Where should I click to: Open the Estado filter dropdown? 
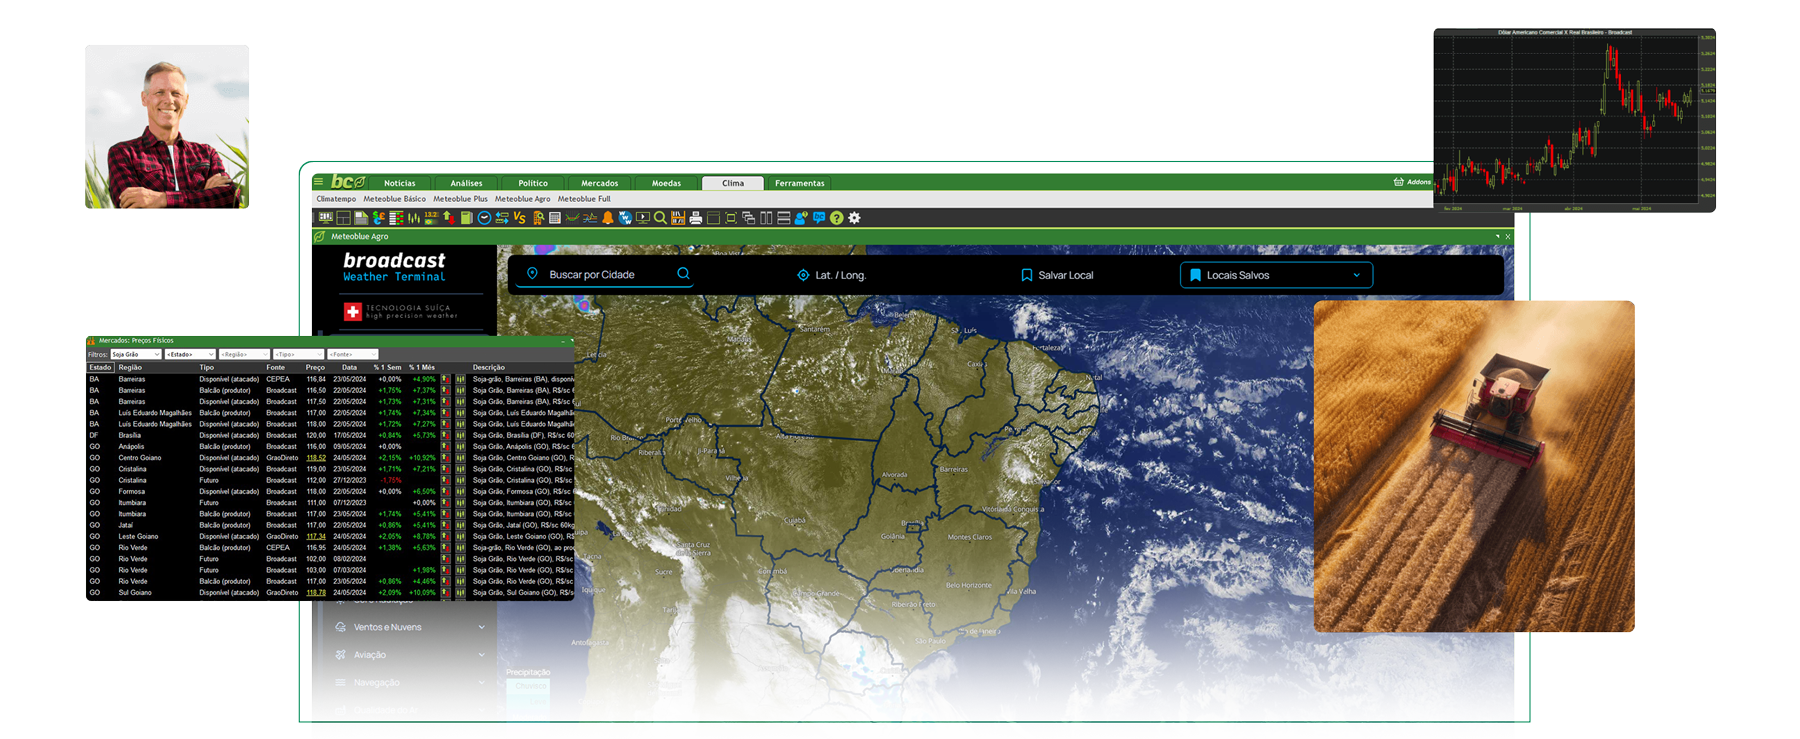(190, 354)
